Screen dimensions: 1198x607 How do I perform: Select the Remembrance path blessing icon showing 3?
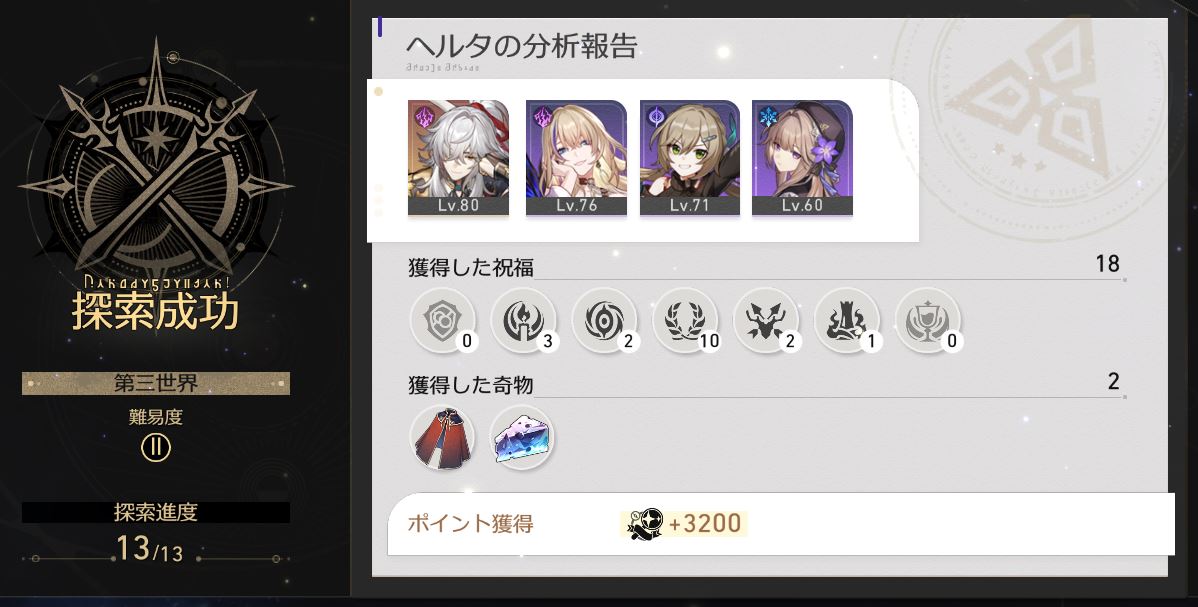point(523,320)
